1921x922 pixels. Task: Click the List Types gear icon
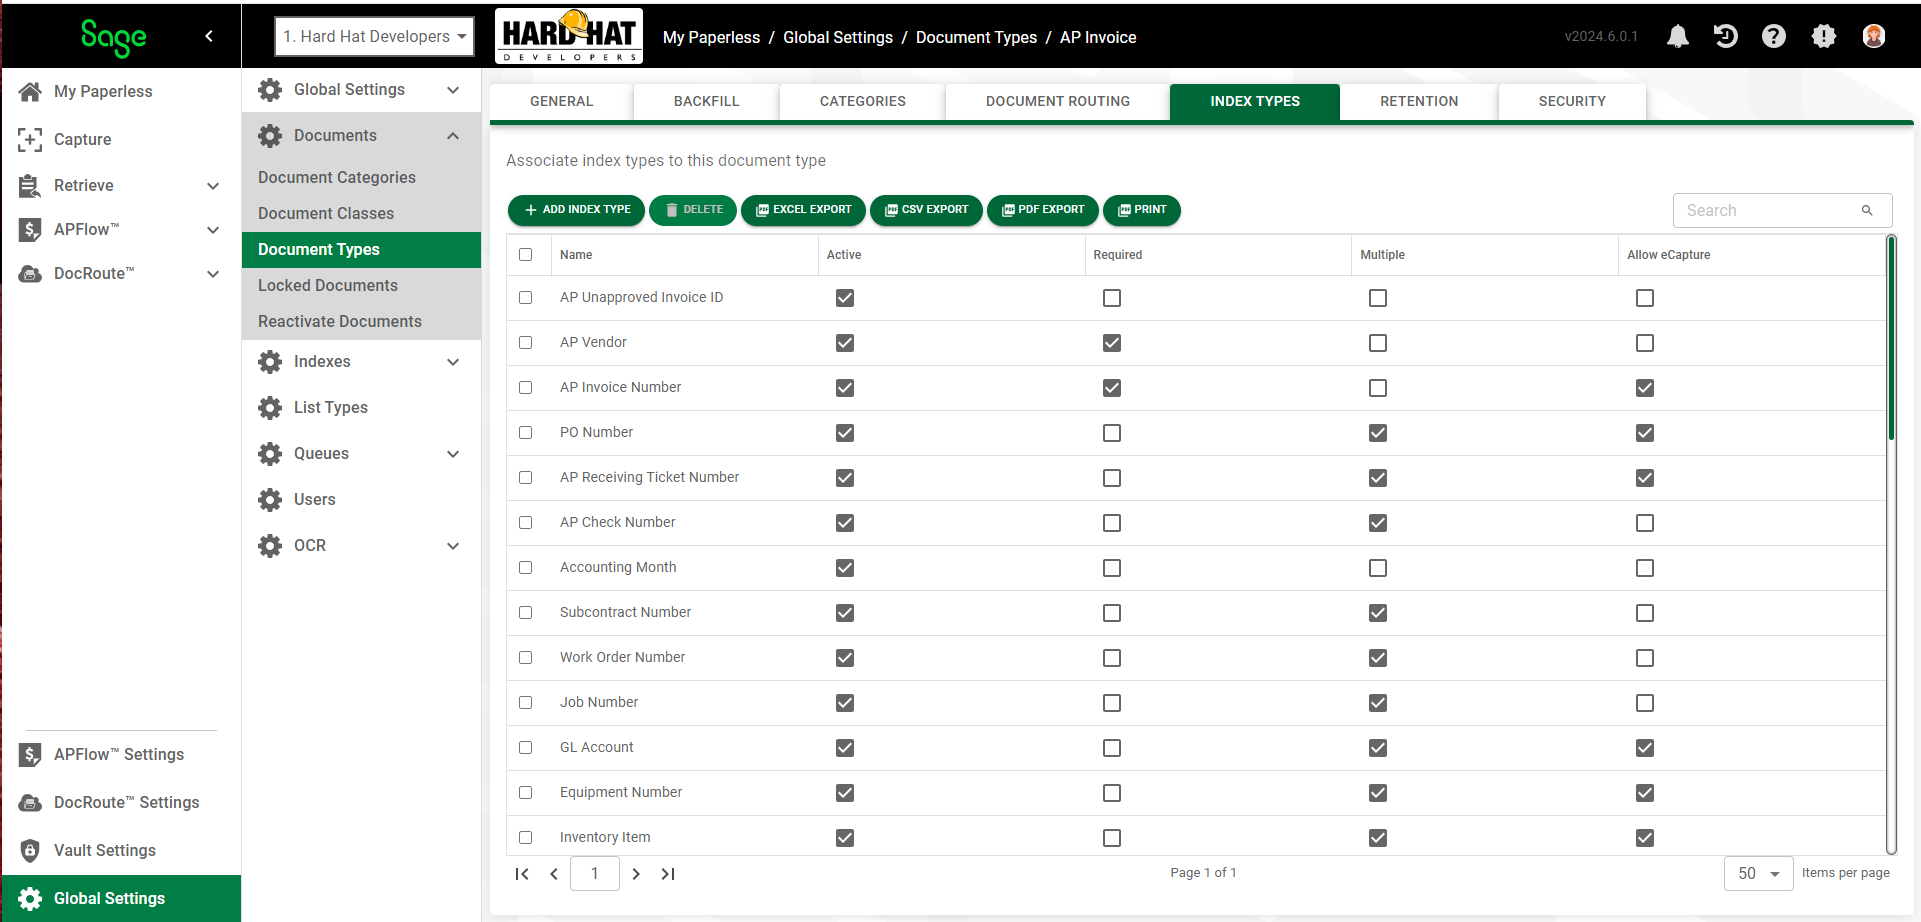[x=270, y=408]
